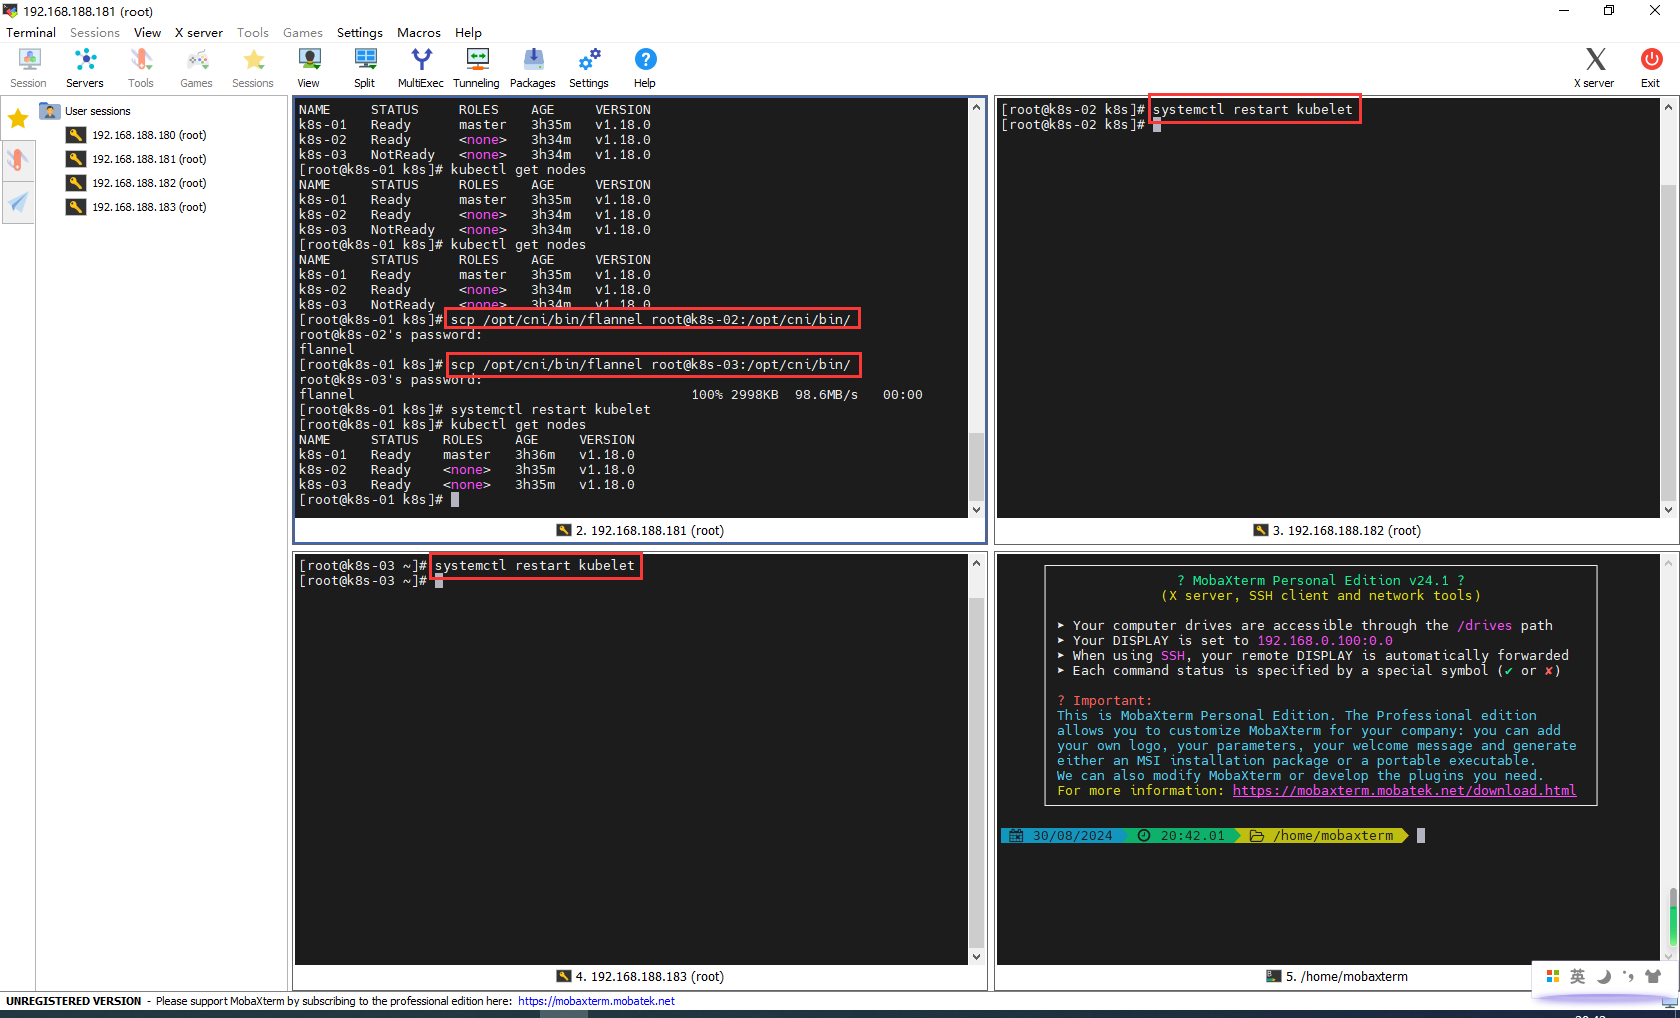
Task: Select the 3. 192.168.188.182 (root) pane tab
Action: coord(1337,531)
